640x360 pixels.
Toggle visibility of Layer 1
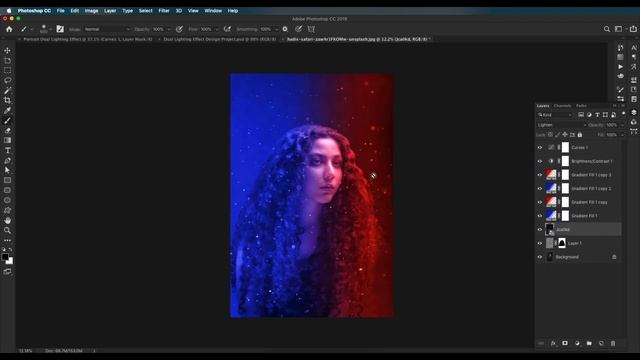(540, 243)
